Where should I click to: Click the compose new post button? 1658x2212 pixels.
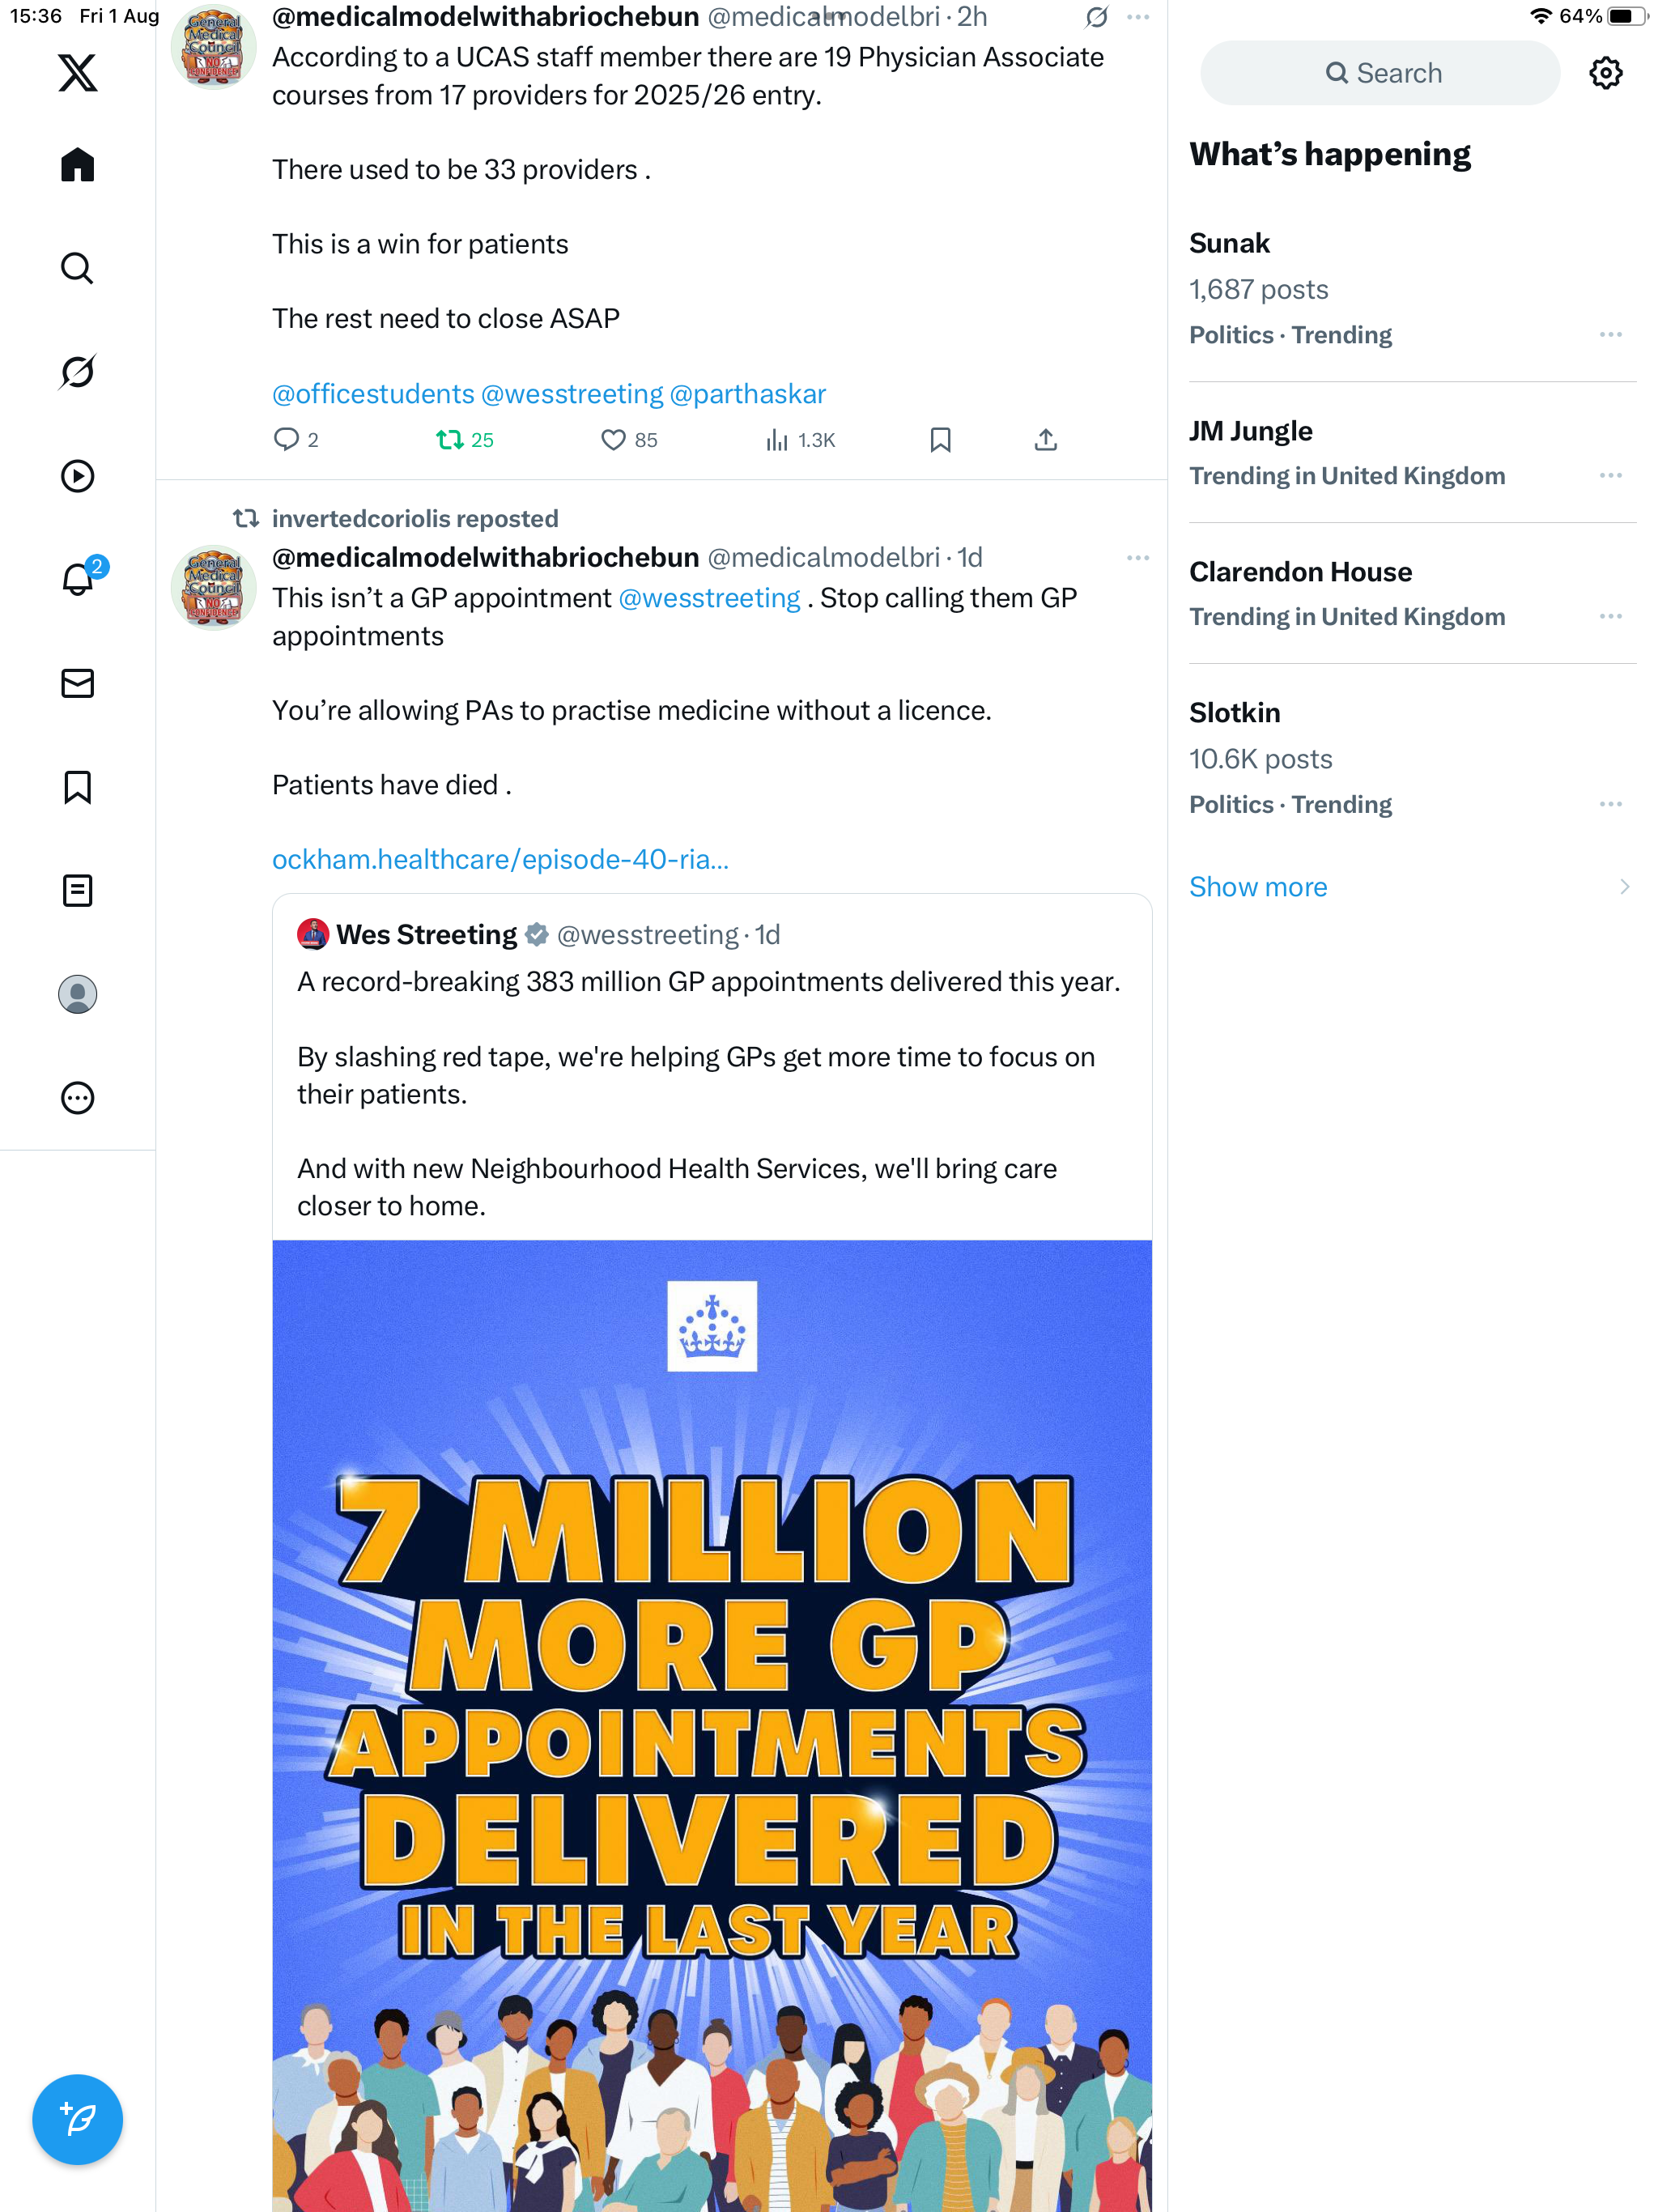[x=77, y=2118]
